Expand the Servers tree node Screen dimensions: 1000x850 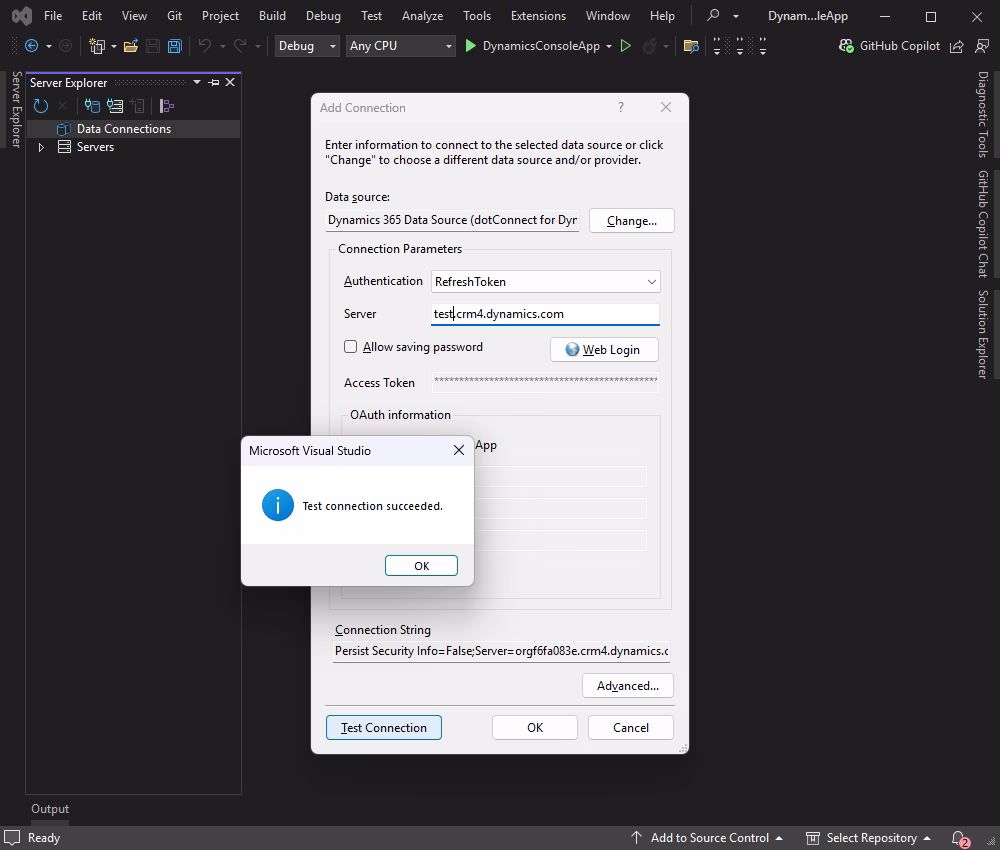(41, 147)
